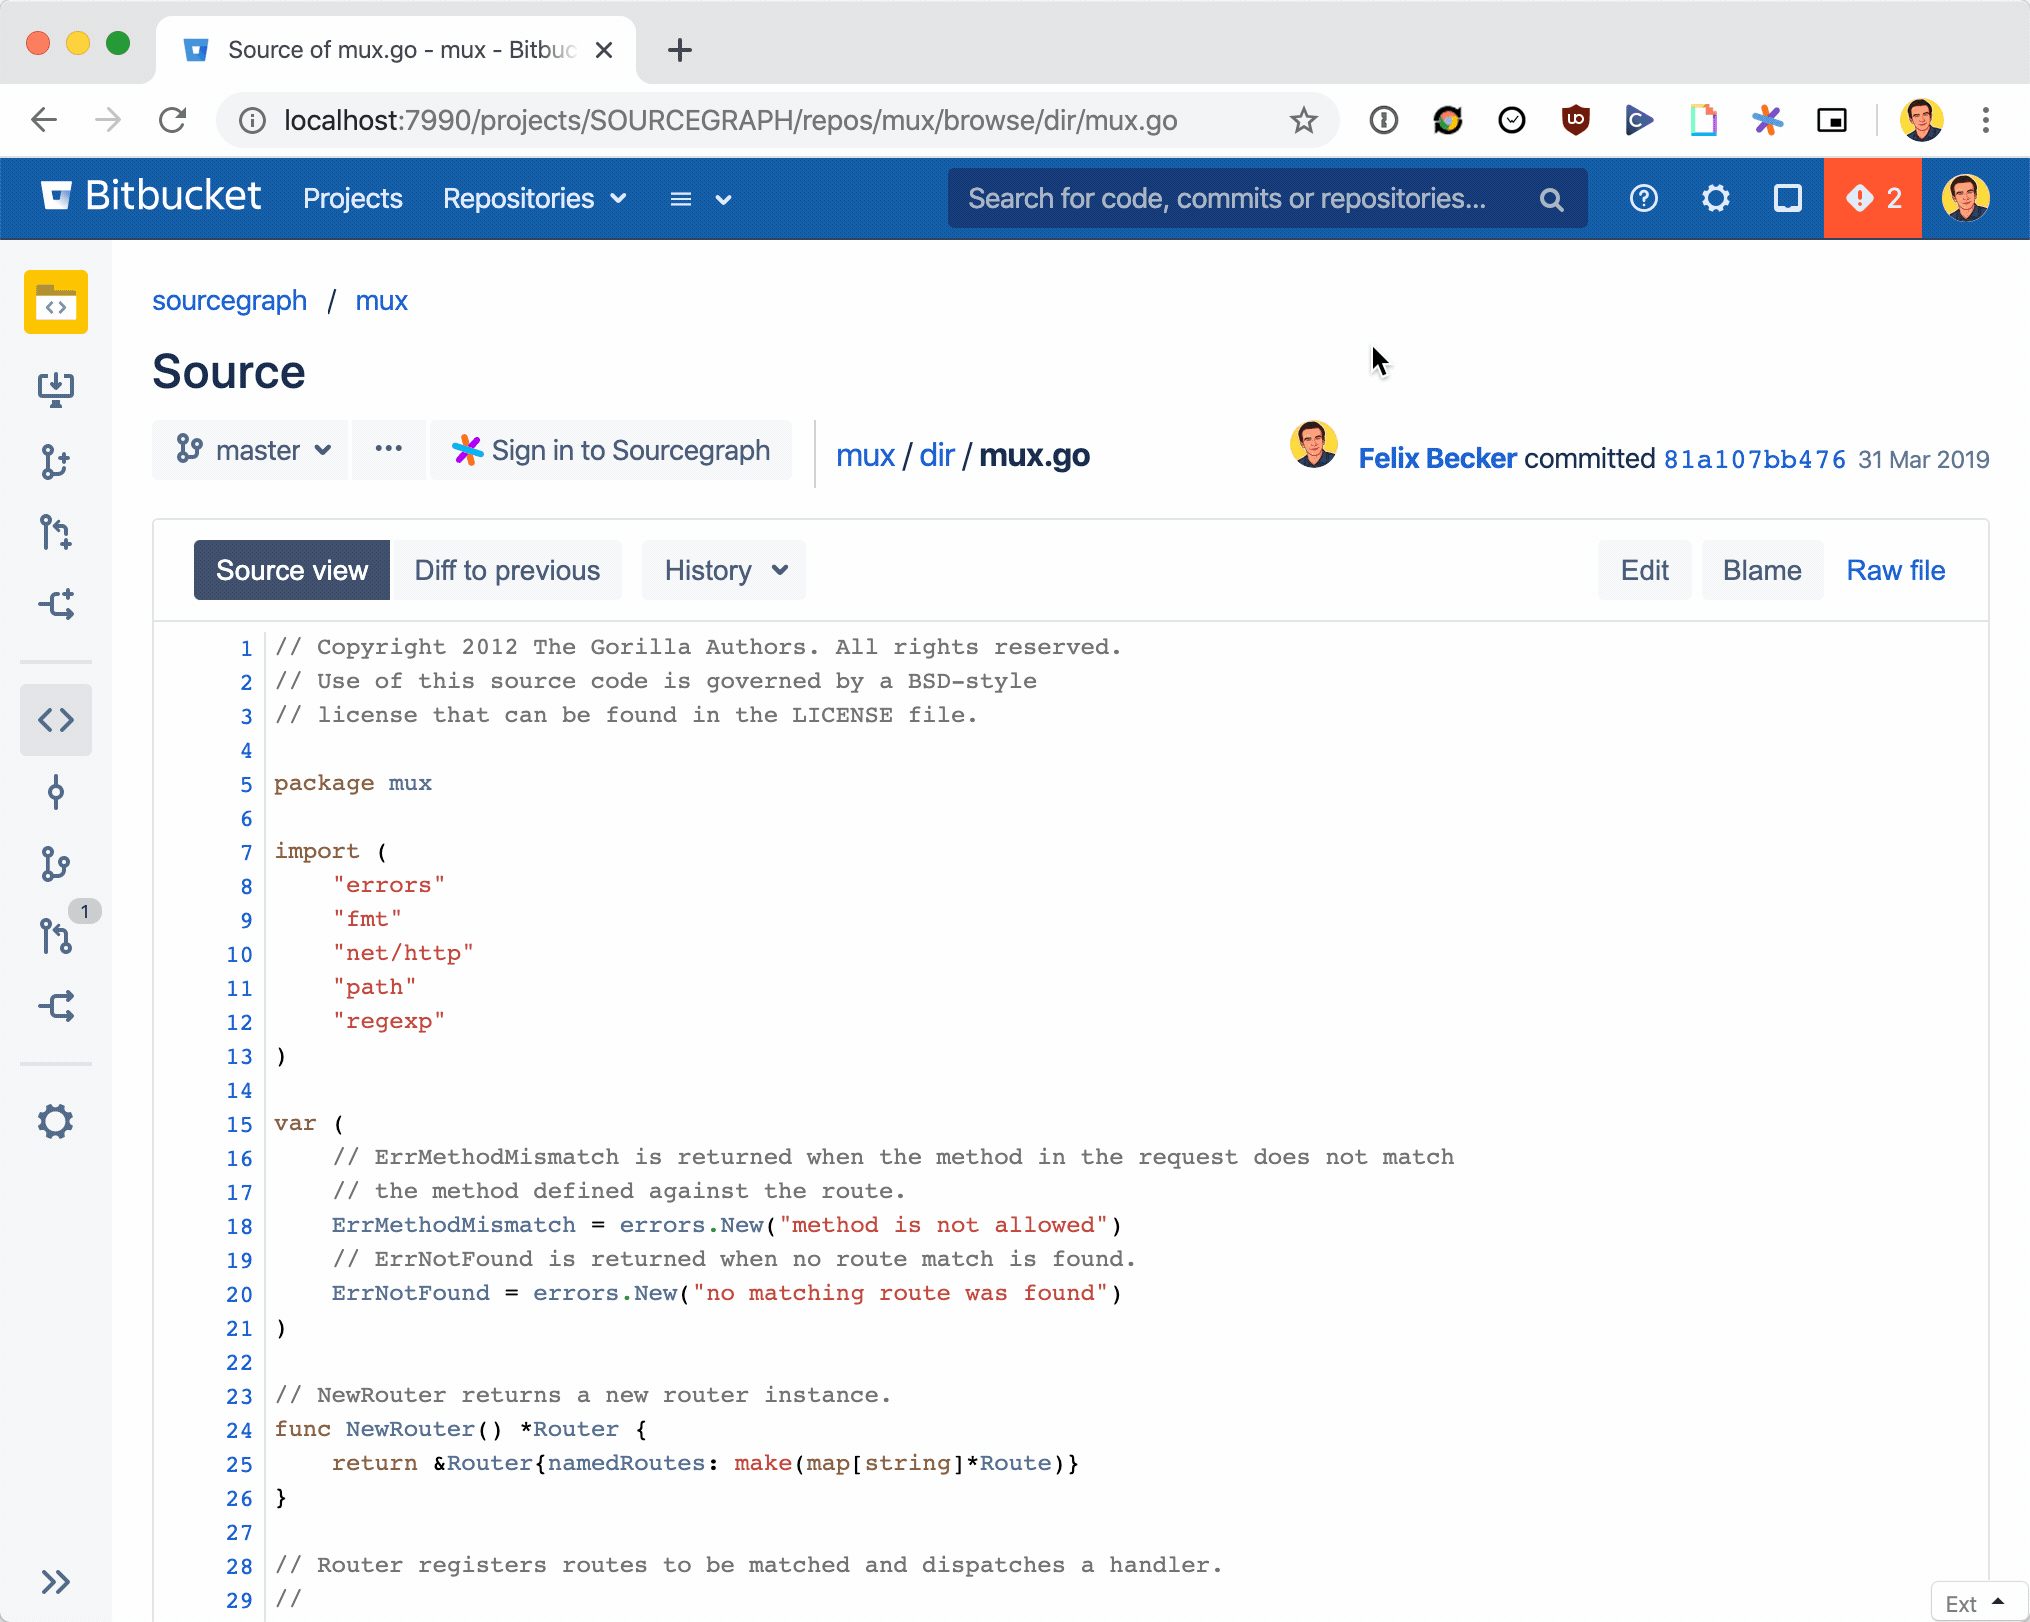Image resolution: width=2030 pixels, height=1622 pixels.
Task: Click the Create pull request icon in sidebar
Action: (56, 532)
